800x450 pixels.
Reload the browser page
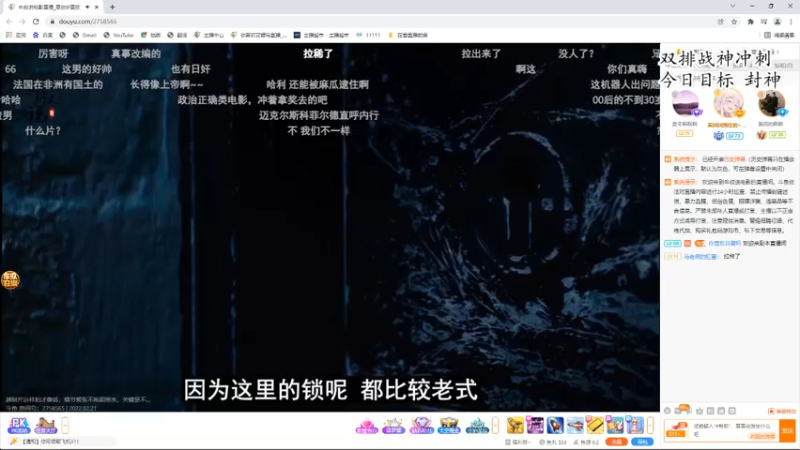(36, 21)
